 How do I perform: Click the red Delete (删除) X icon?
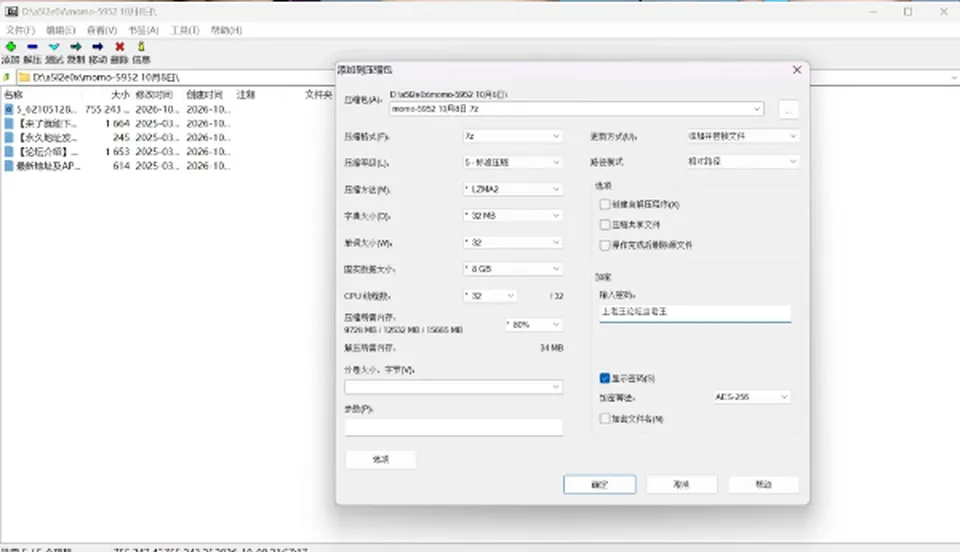[x=119, y=47]
